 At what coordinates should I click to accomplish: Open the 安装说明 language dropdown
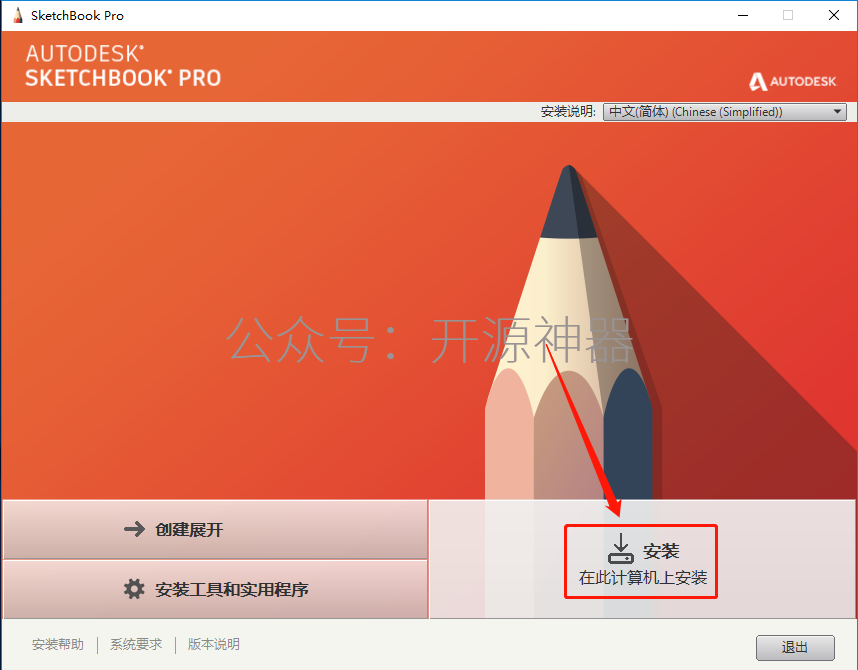724,112
